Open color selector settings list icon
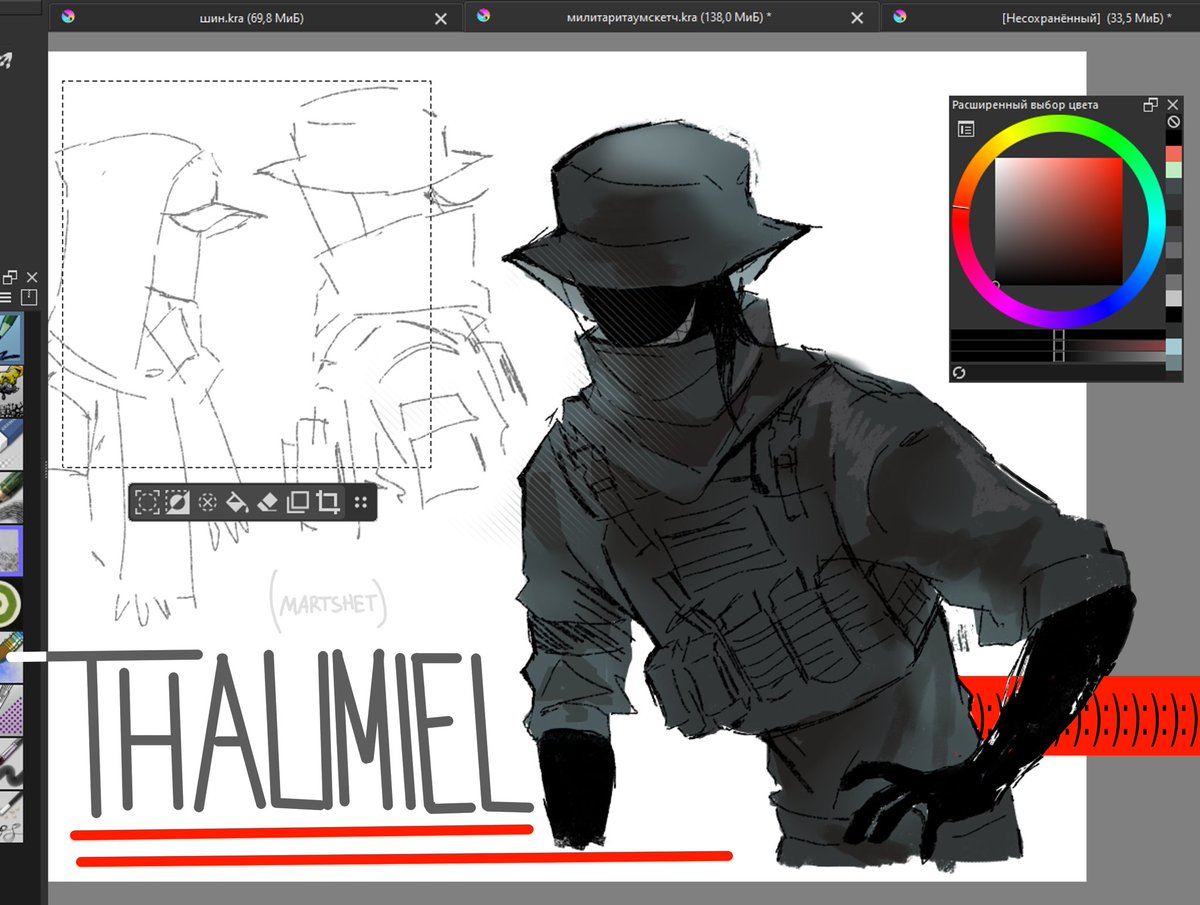Image resolution: width=1200 pixels, height=905 pixels. 965,128
